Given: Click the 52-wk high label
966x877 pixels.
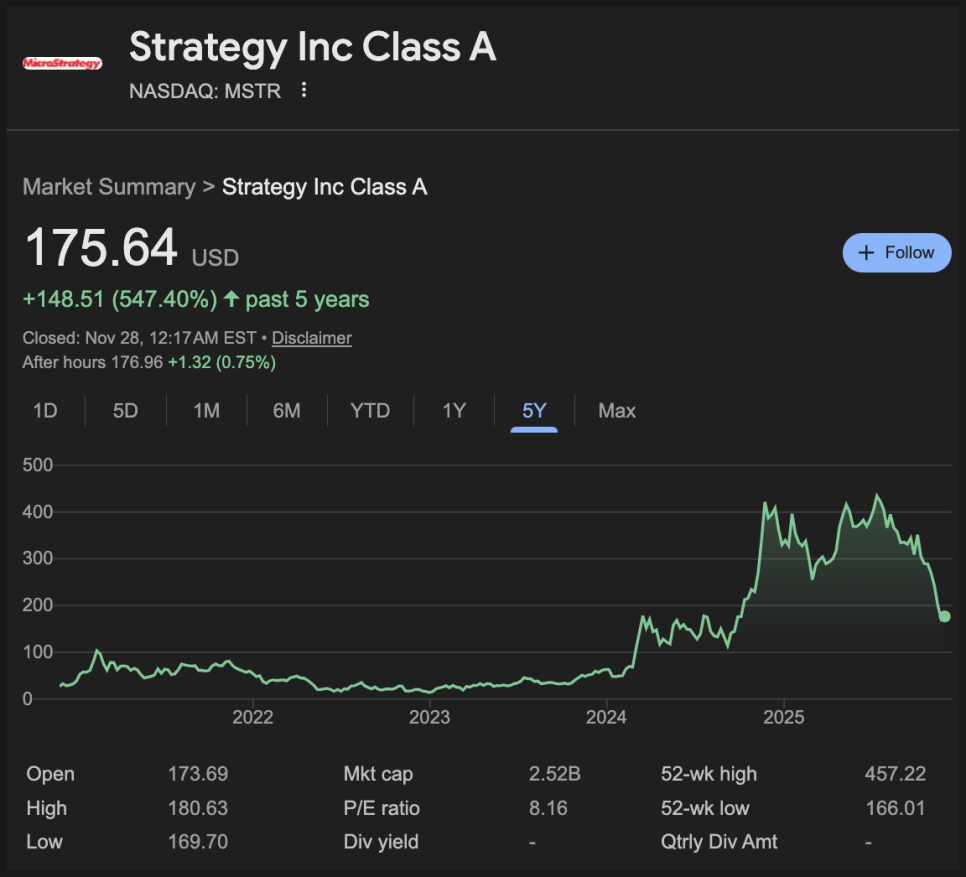Looking at the screenshot, I should [x=709, y=774].
